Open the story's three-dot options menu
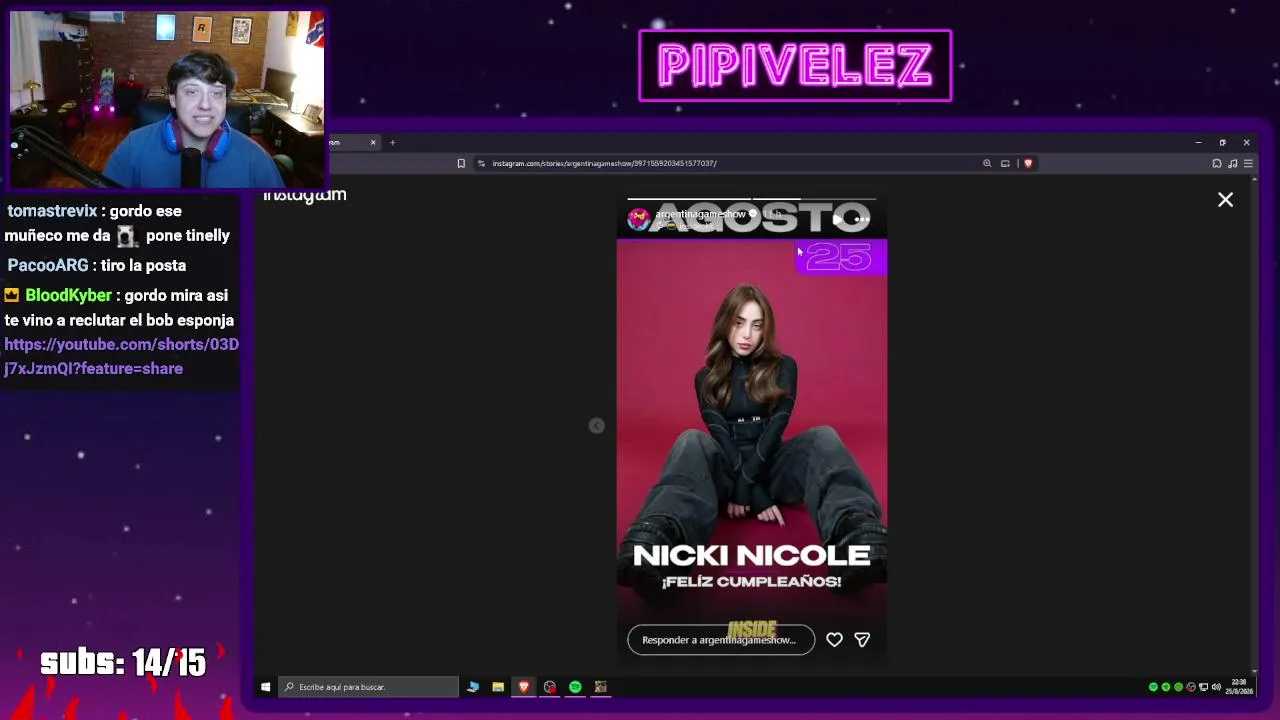 click(x=862, y=219)
